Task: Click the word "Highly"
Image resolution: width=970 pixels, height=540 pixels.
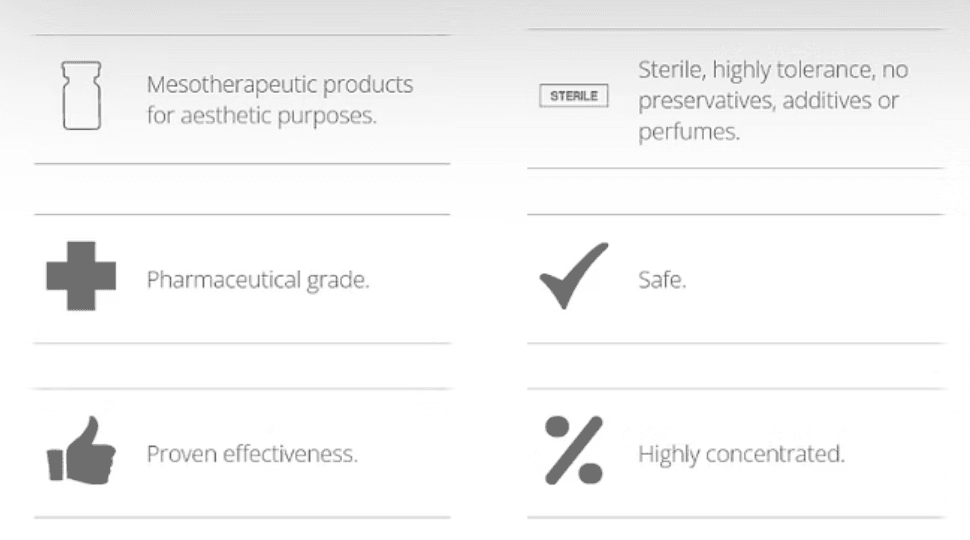Action: click(669, 454)
